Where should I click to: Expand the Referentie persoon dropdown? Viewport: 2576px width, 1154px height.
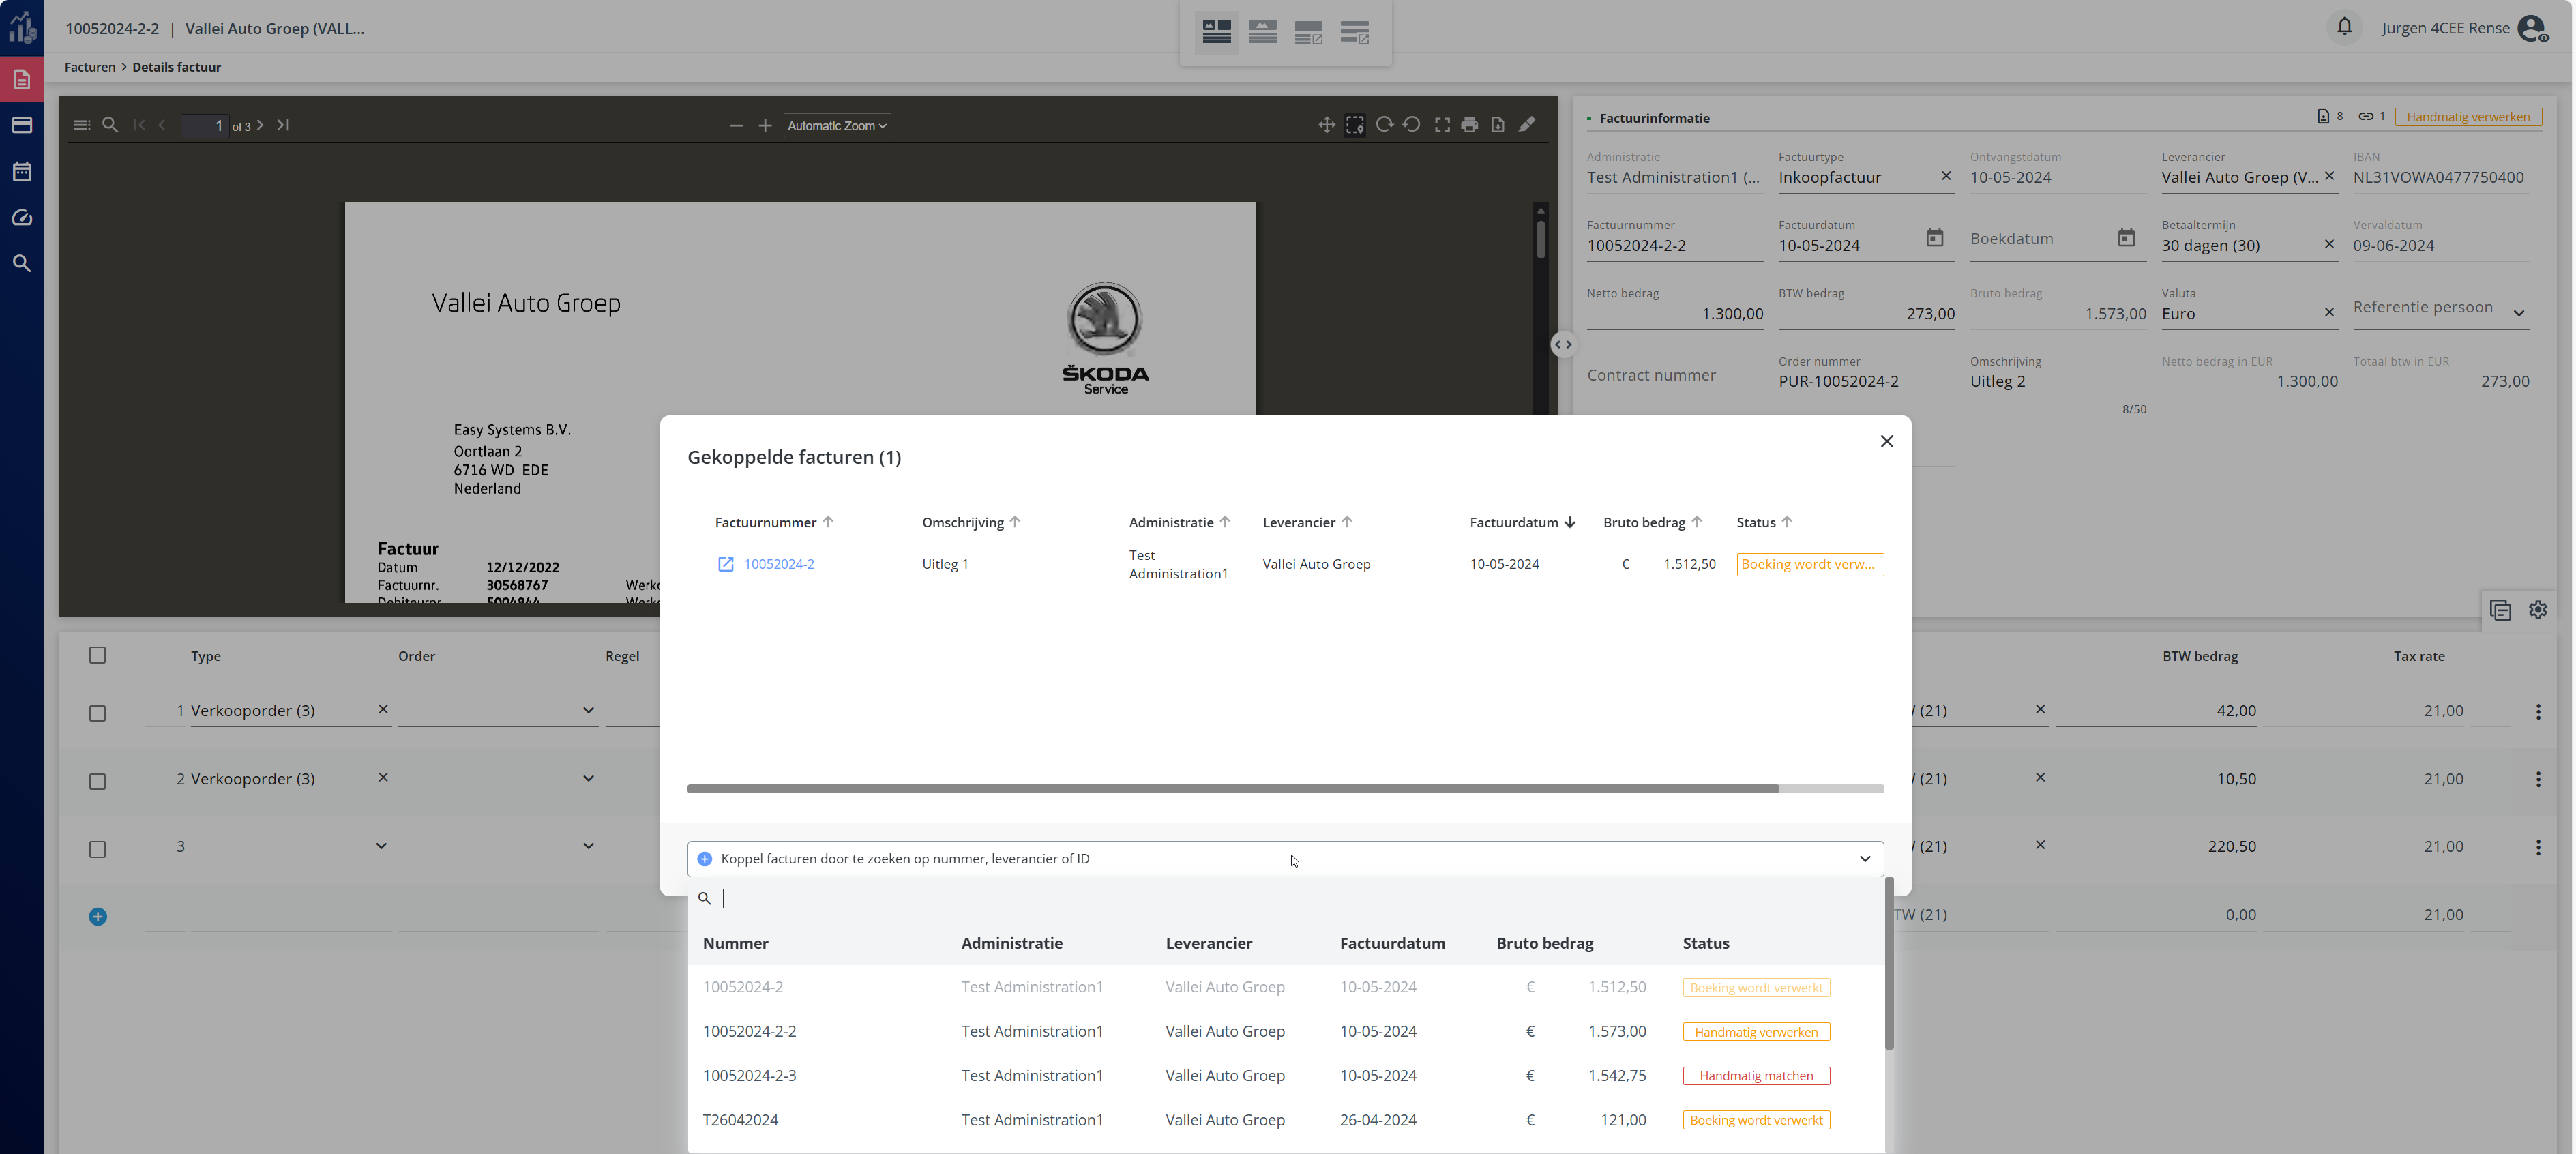[2518, 313]
